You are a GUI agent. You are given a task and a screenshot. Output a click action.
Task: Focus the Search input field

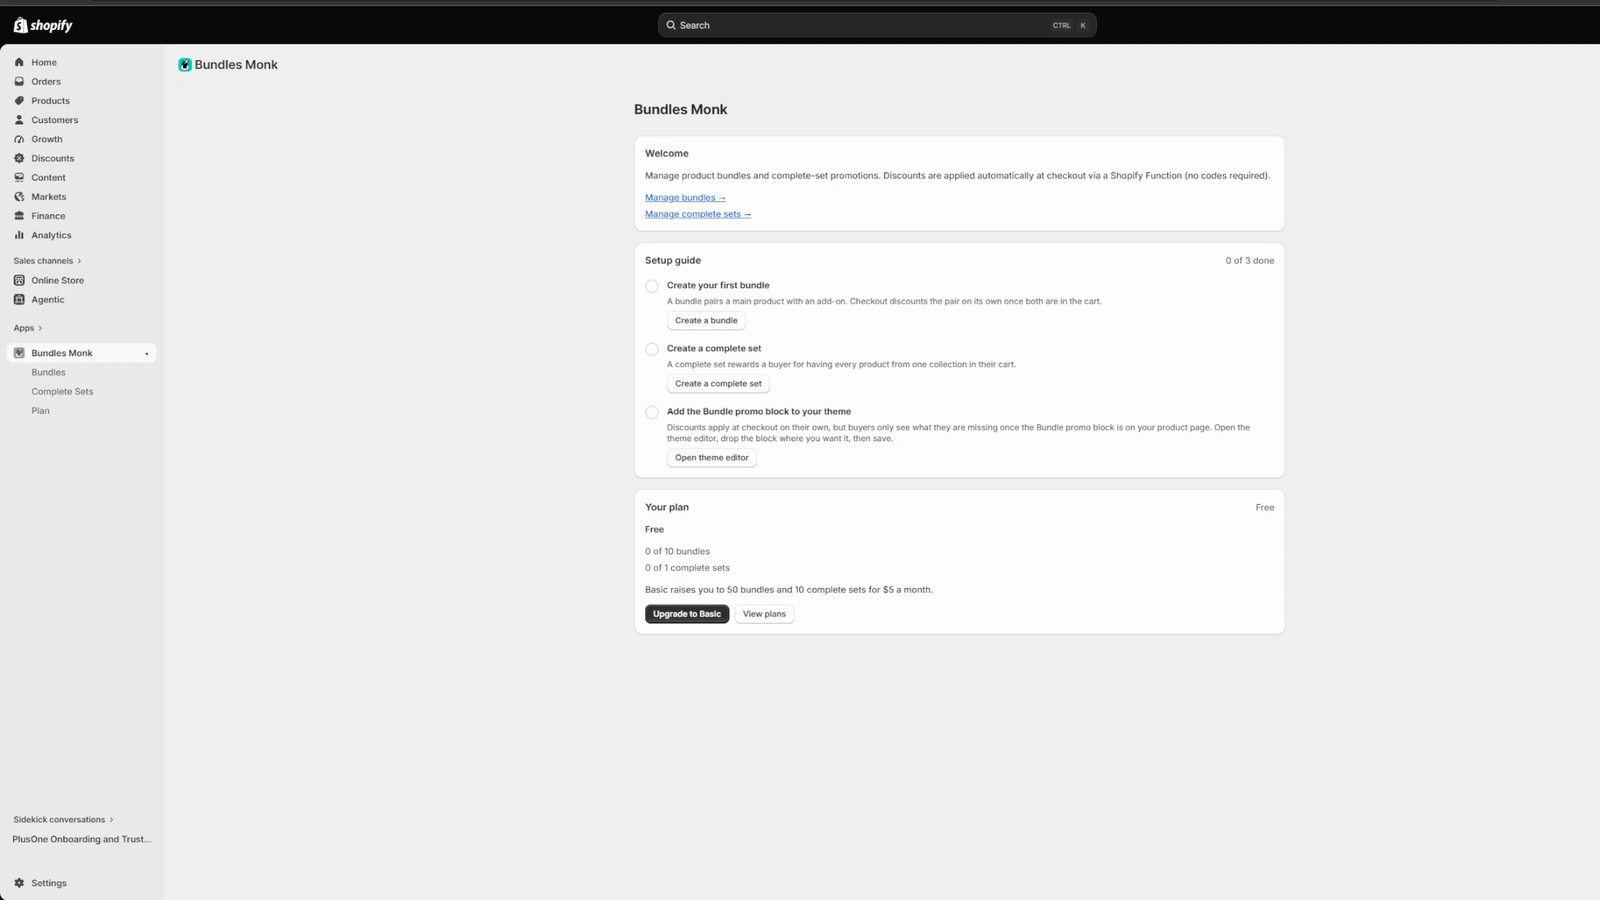point(877,25)
